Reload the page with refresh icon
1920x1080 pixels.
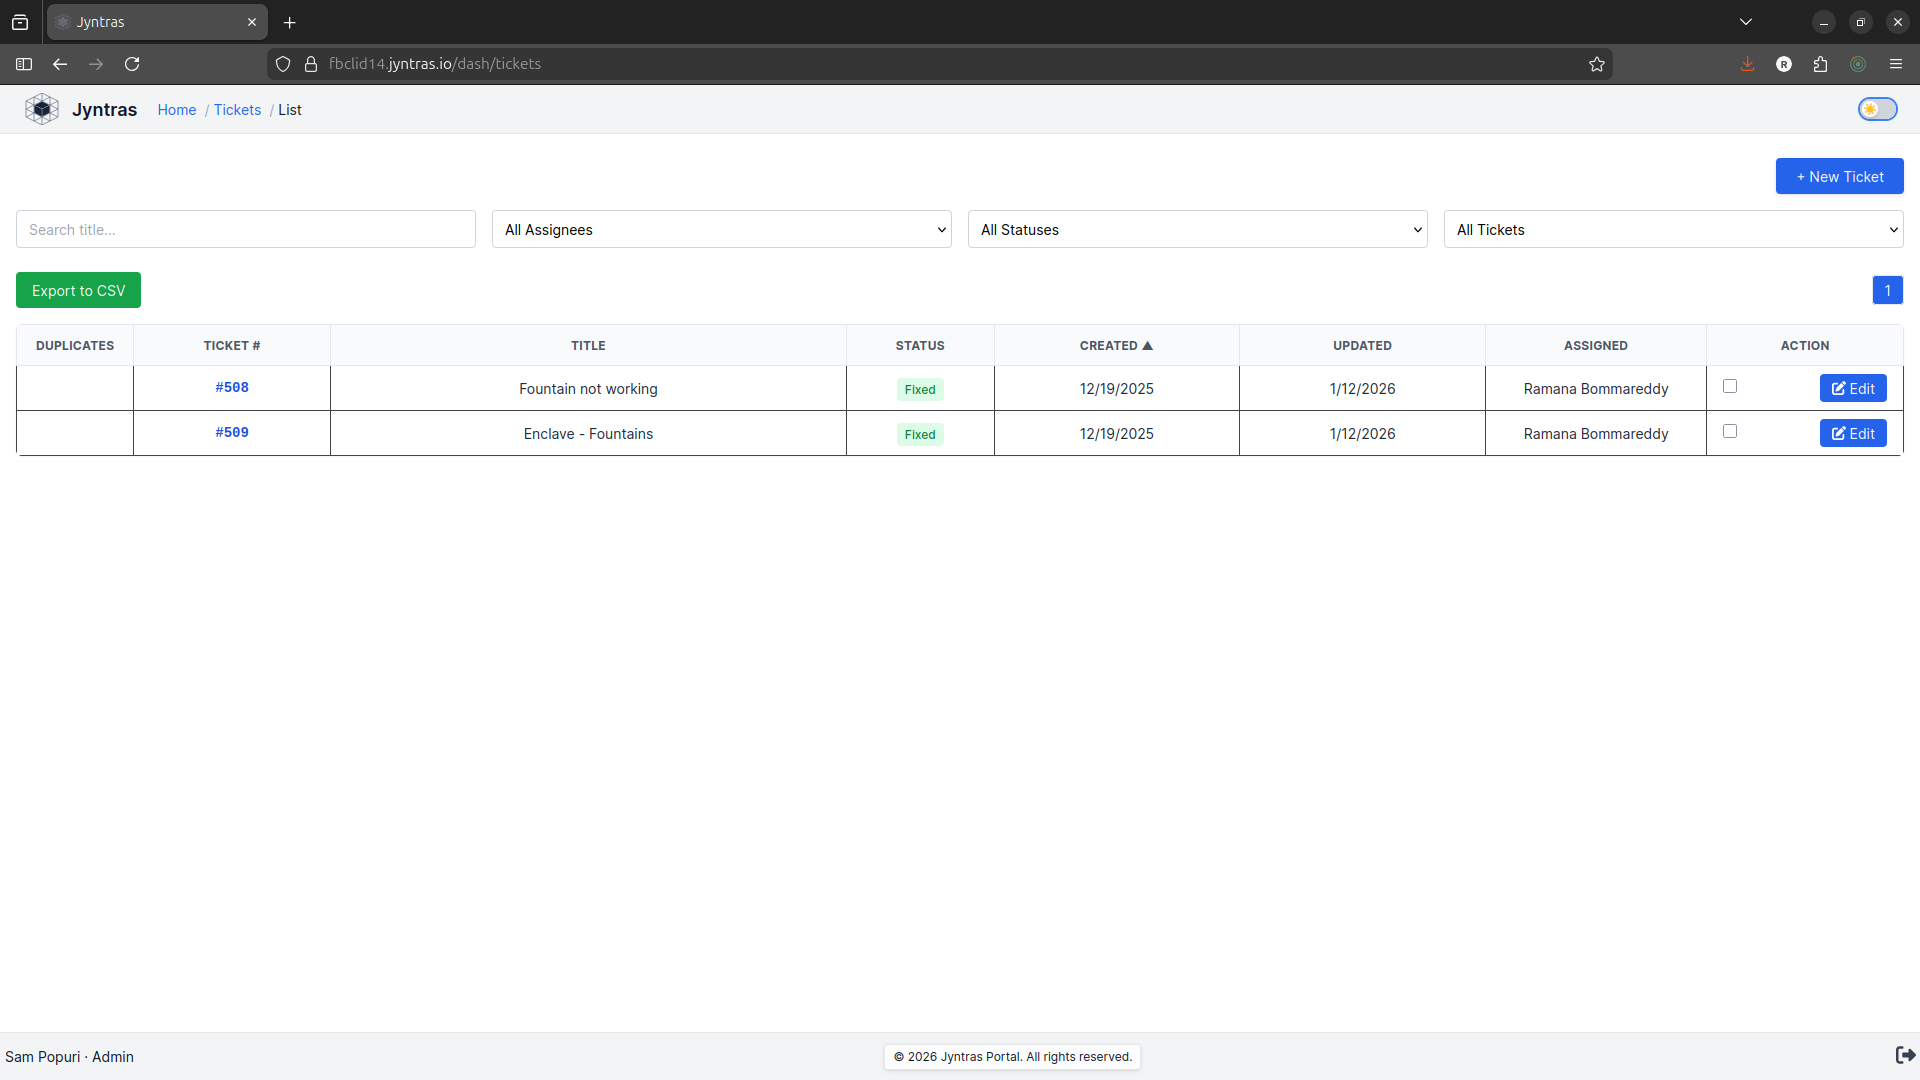click(x=132, y=64)
